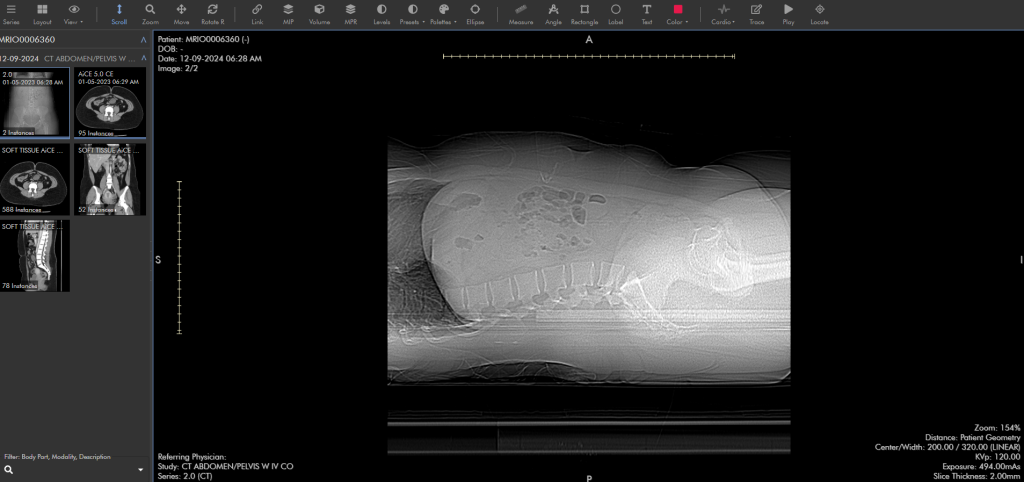Open the Layout grid tool
The height and width of the screenshot is (482, 1024).
click(42, 14)
